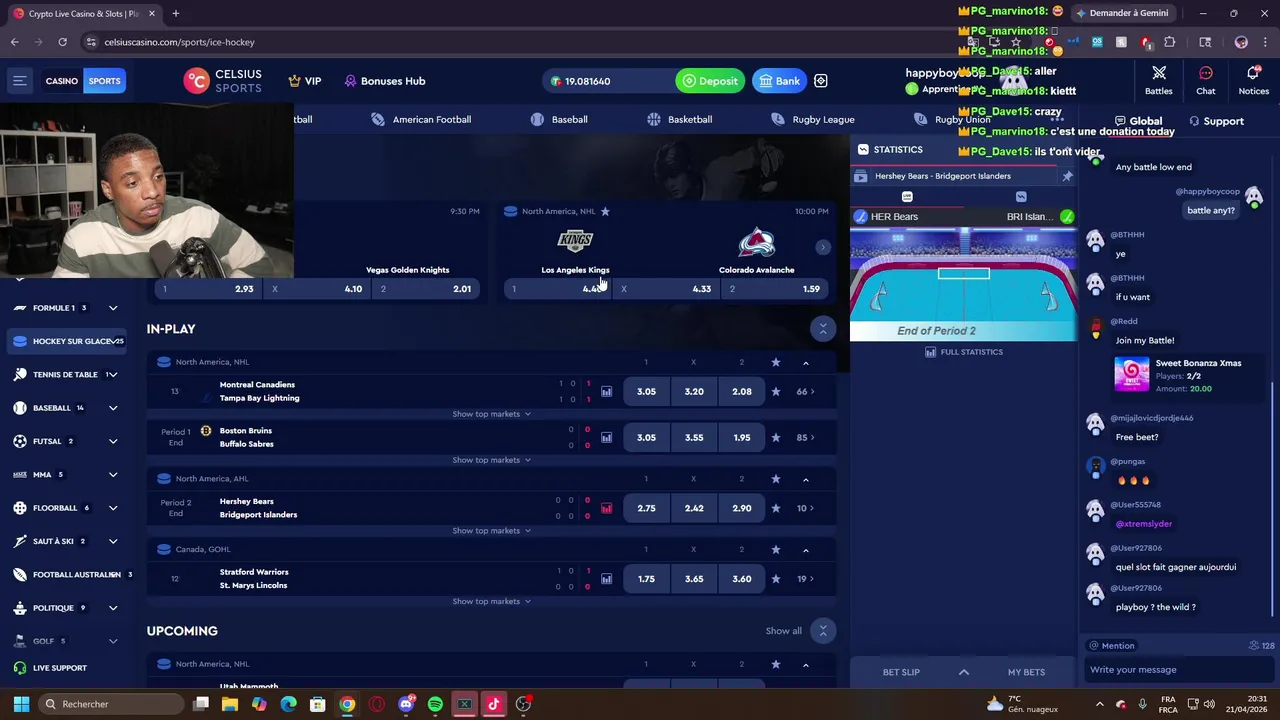The width and height of the screenshot is (1280, 720).
Task: Favorite Boston Bruins vs Buffalo Sabres
Action: coord(776,438)
